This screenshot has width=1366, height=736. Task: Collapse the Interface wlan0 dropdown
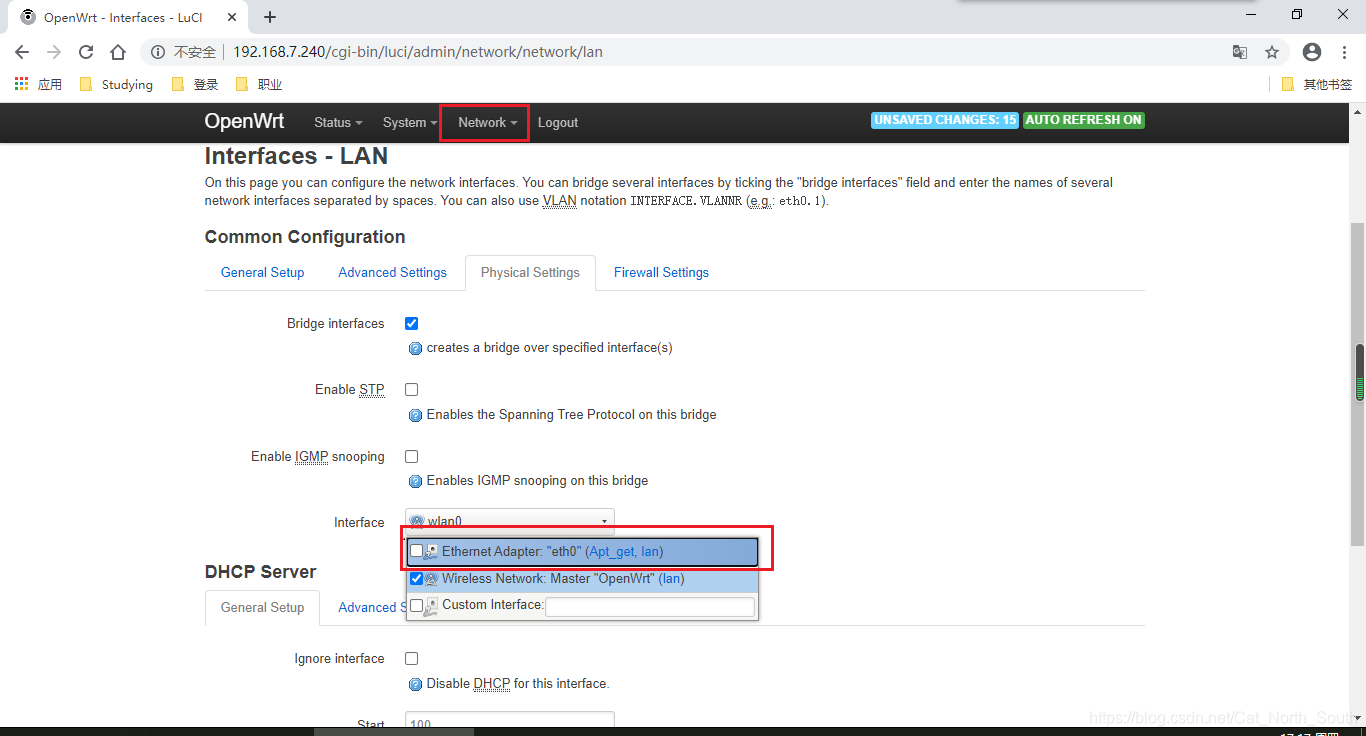(510, 521)
